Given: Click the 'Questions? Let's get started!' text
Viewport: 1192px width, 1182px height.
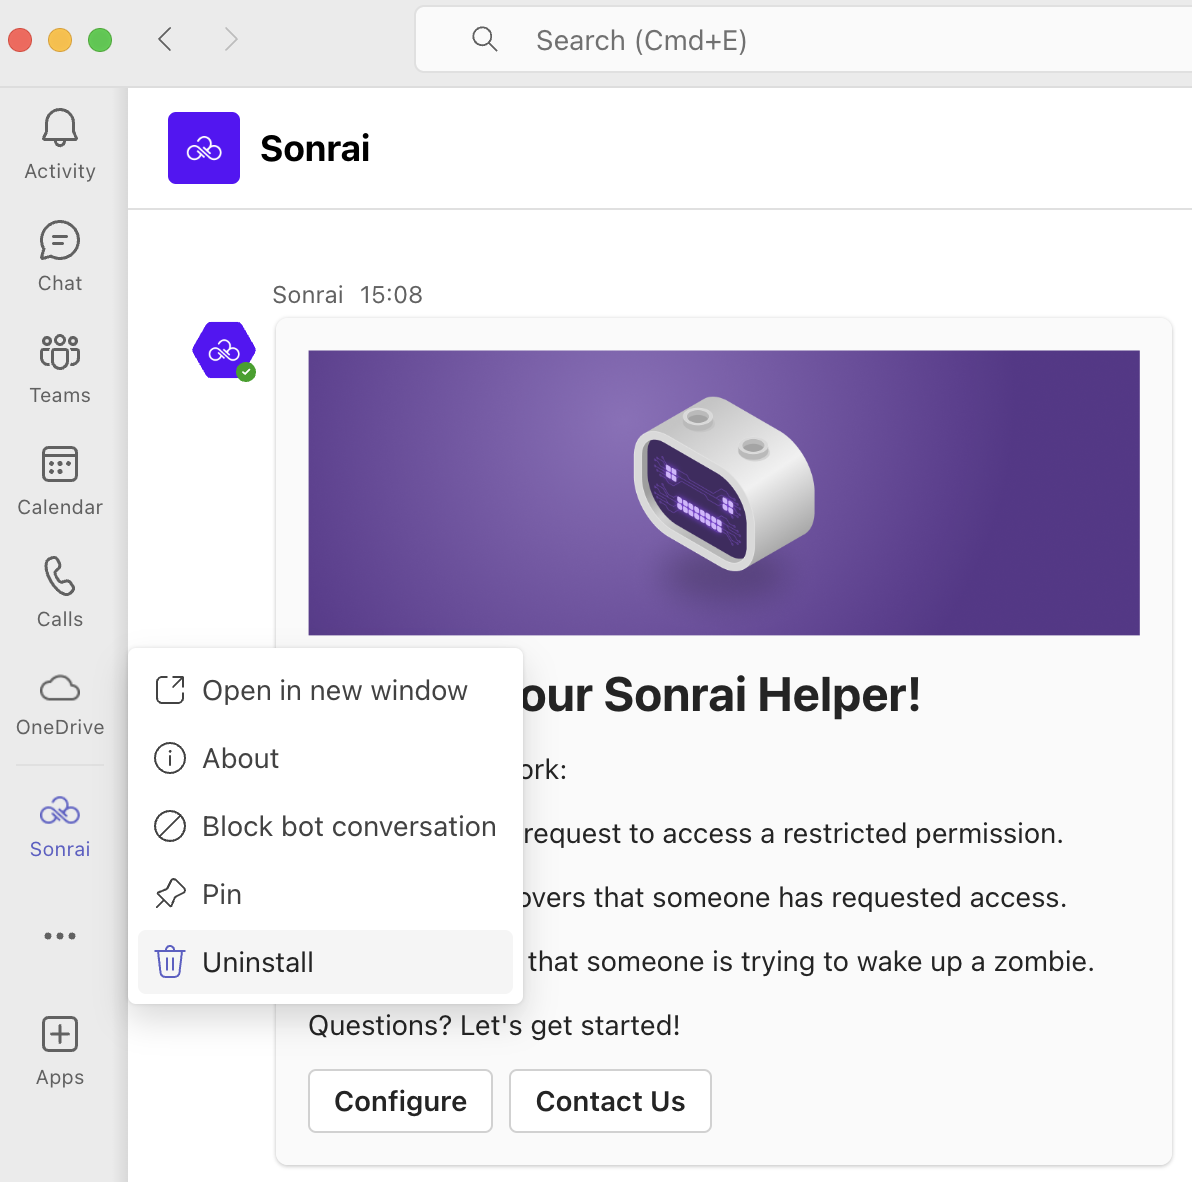Looking at the screenshot, I should (494, 1025).
